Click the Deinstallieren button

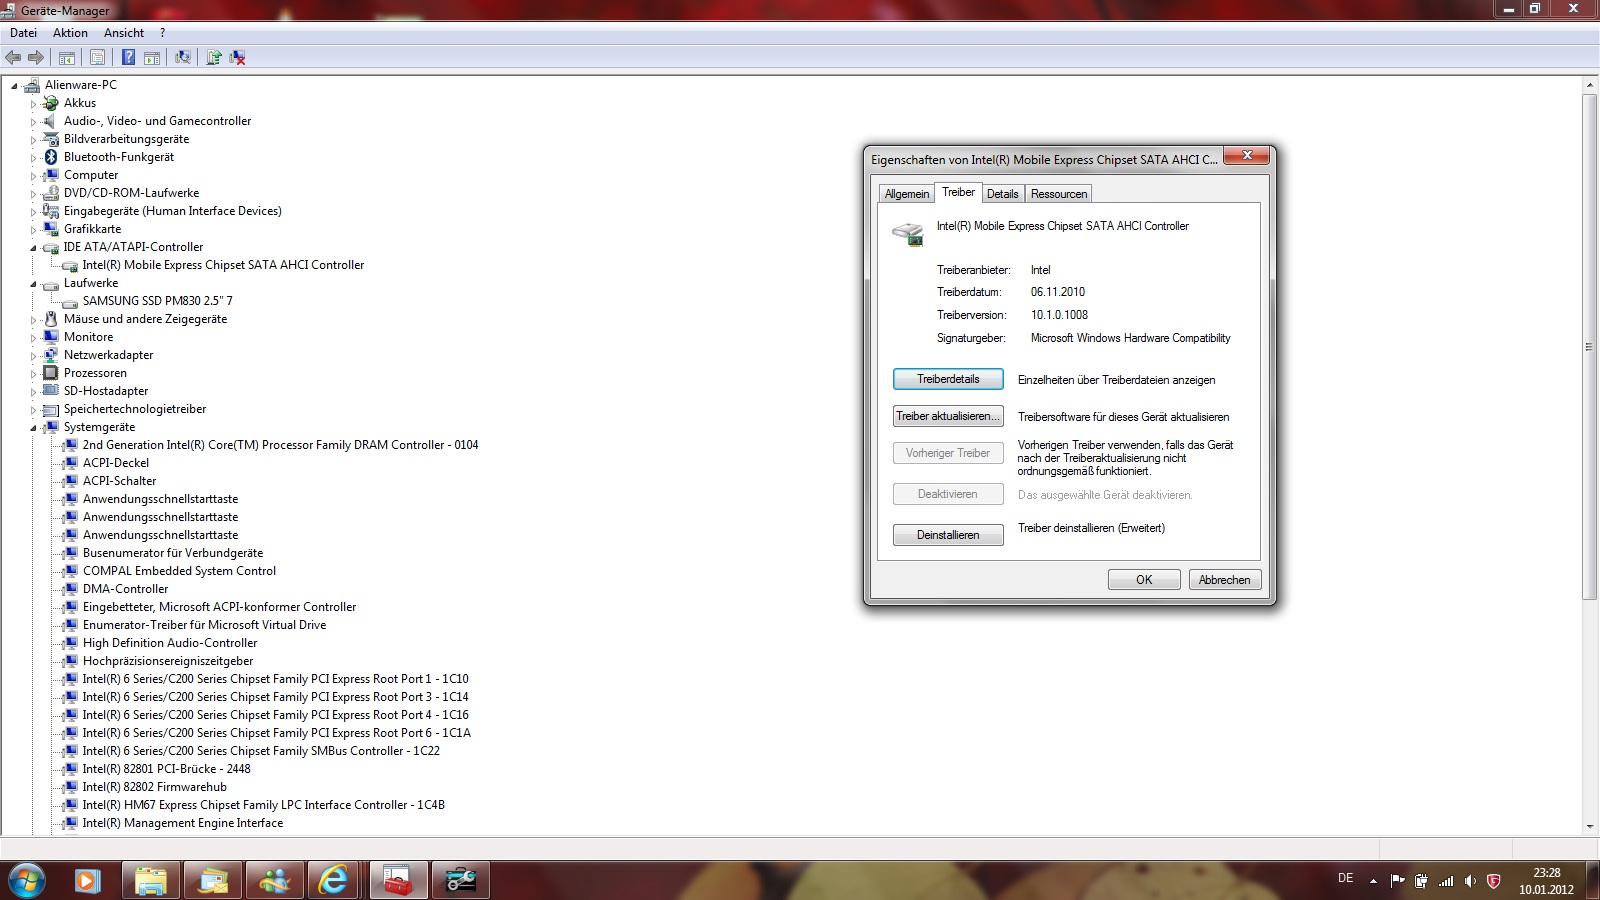(x=947, y=535)
